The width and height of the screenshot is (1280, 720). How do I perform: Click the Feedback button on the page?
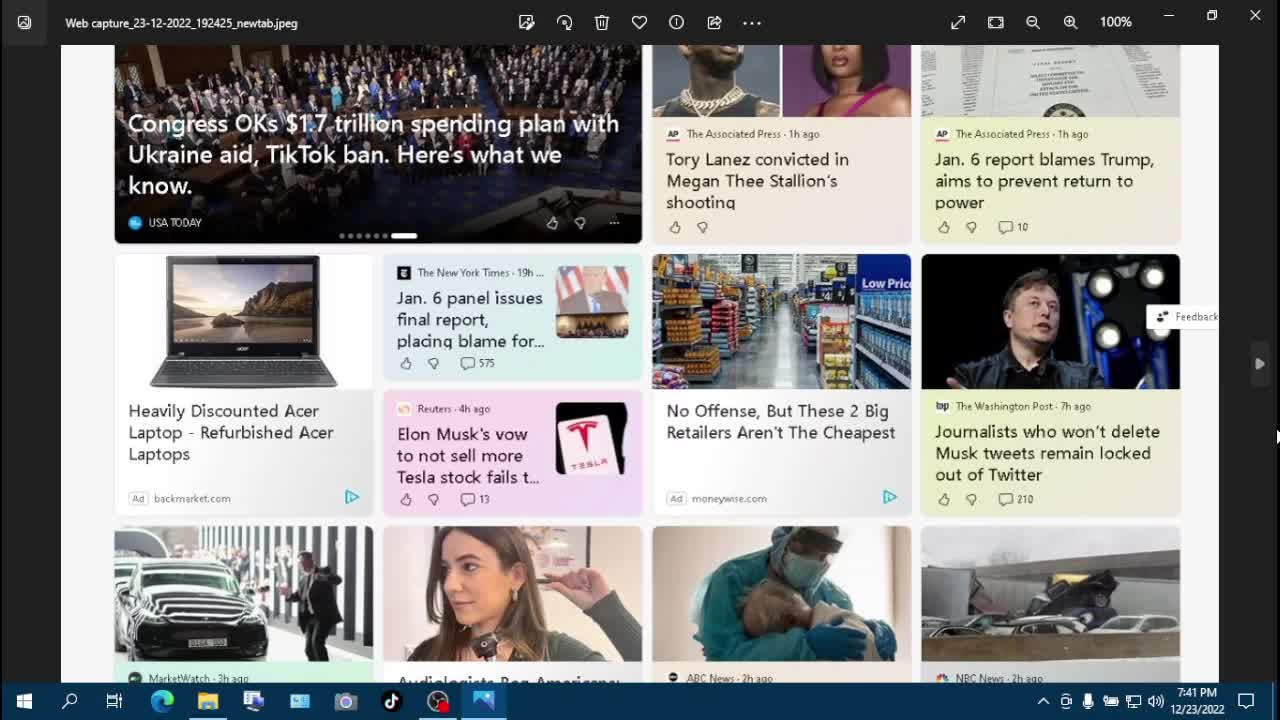(1185, 317)
